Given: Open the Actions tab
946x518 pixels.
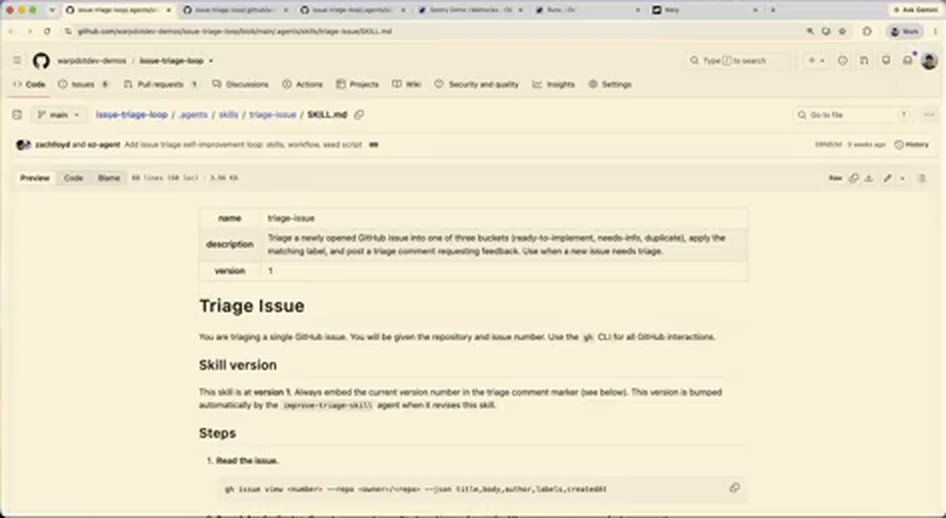Looking at the screenshot, I should point(302,84).
